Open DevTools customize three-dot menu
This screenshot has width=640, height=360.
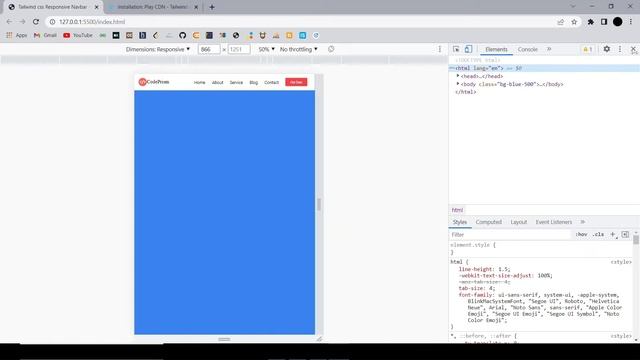tap(620, 49)
